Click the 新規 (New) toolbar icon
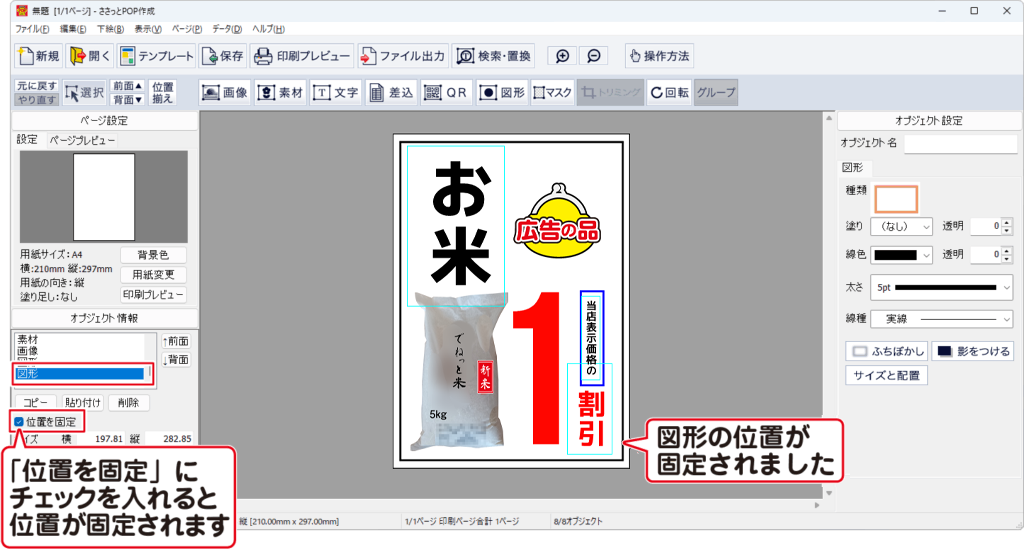 39,56
